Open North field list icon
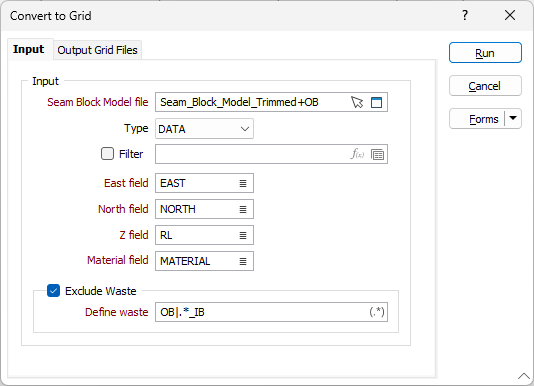 point(243,210)
